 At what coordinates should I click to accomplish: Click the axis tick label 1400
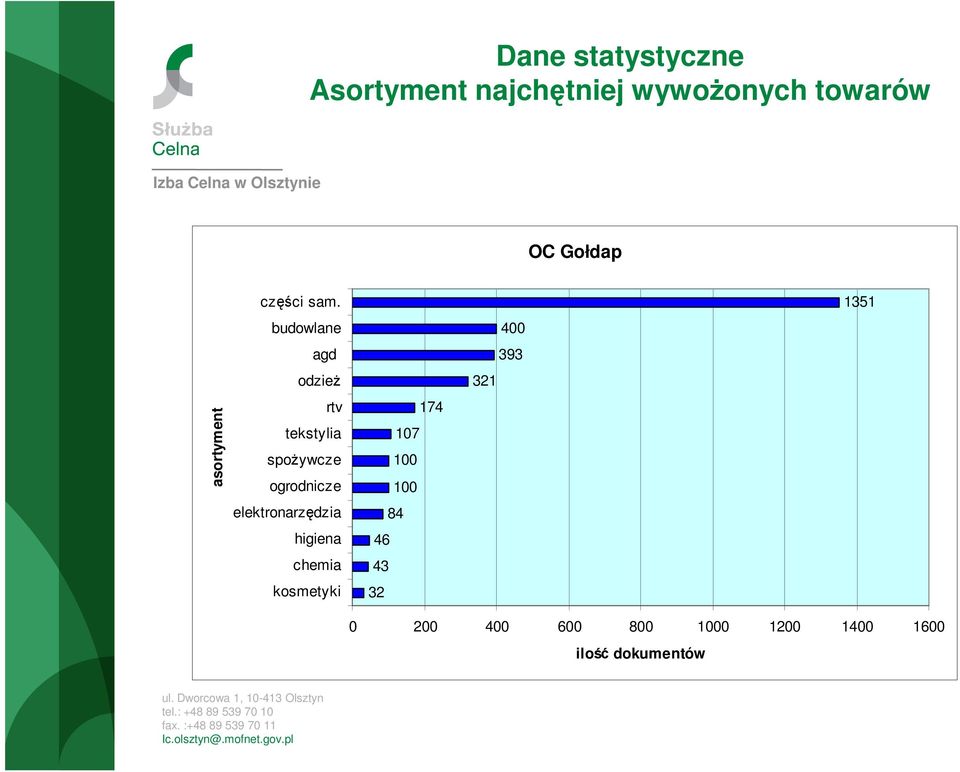pos(857,627)
